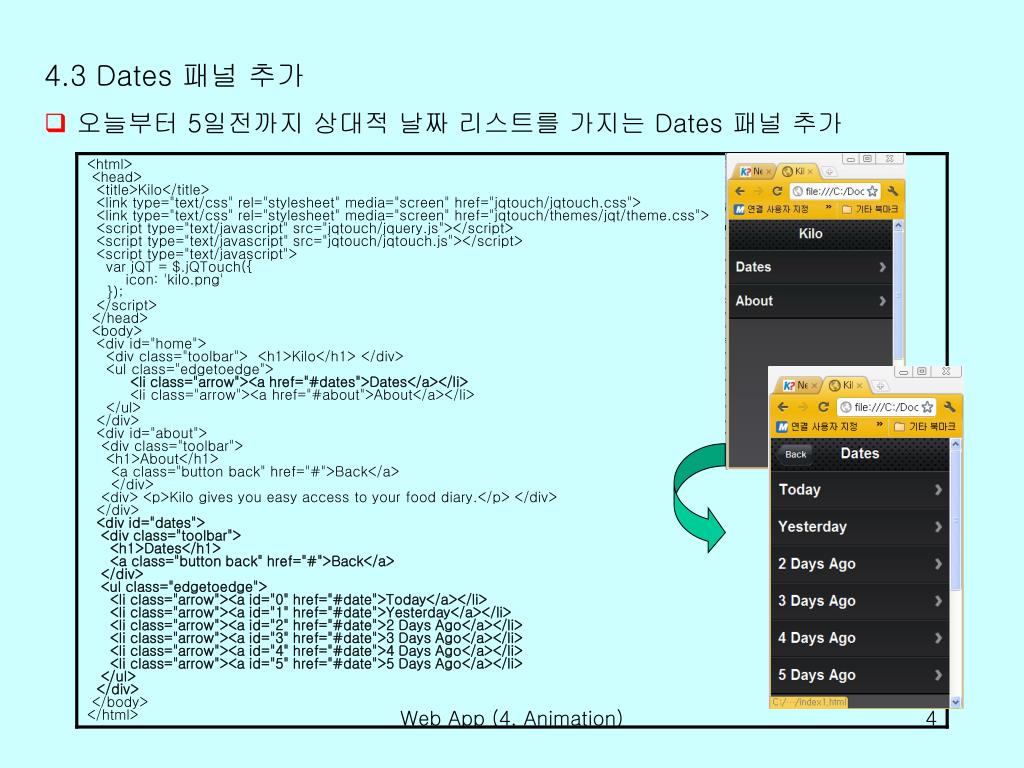This screenshot has width=1024, height=768.
Task: Click the '<div id="dates">' code line
Action: pos(151,523)
